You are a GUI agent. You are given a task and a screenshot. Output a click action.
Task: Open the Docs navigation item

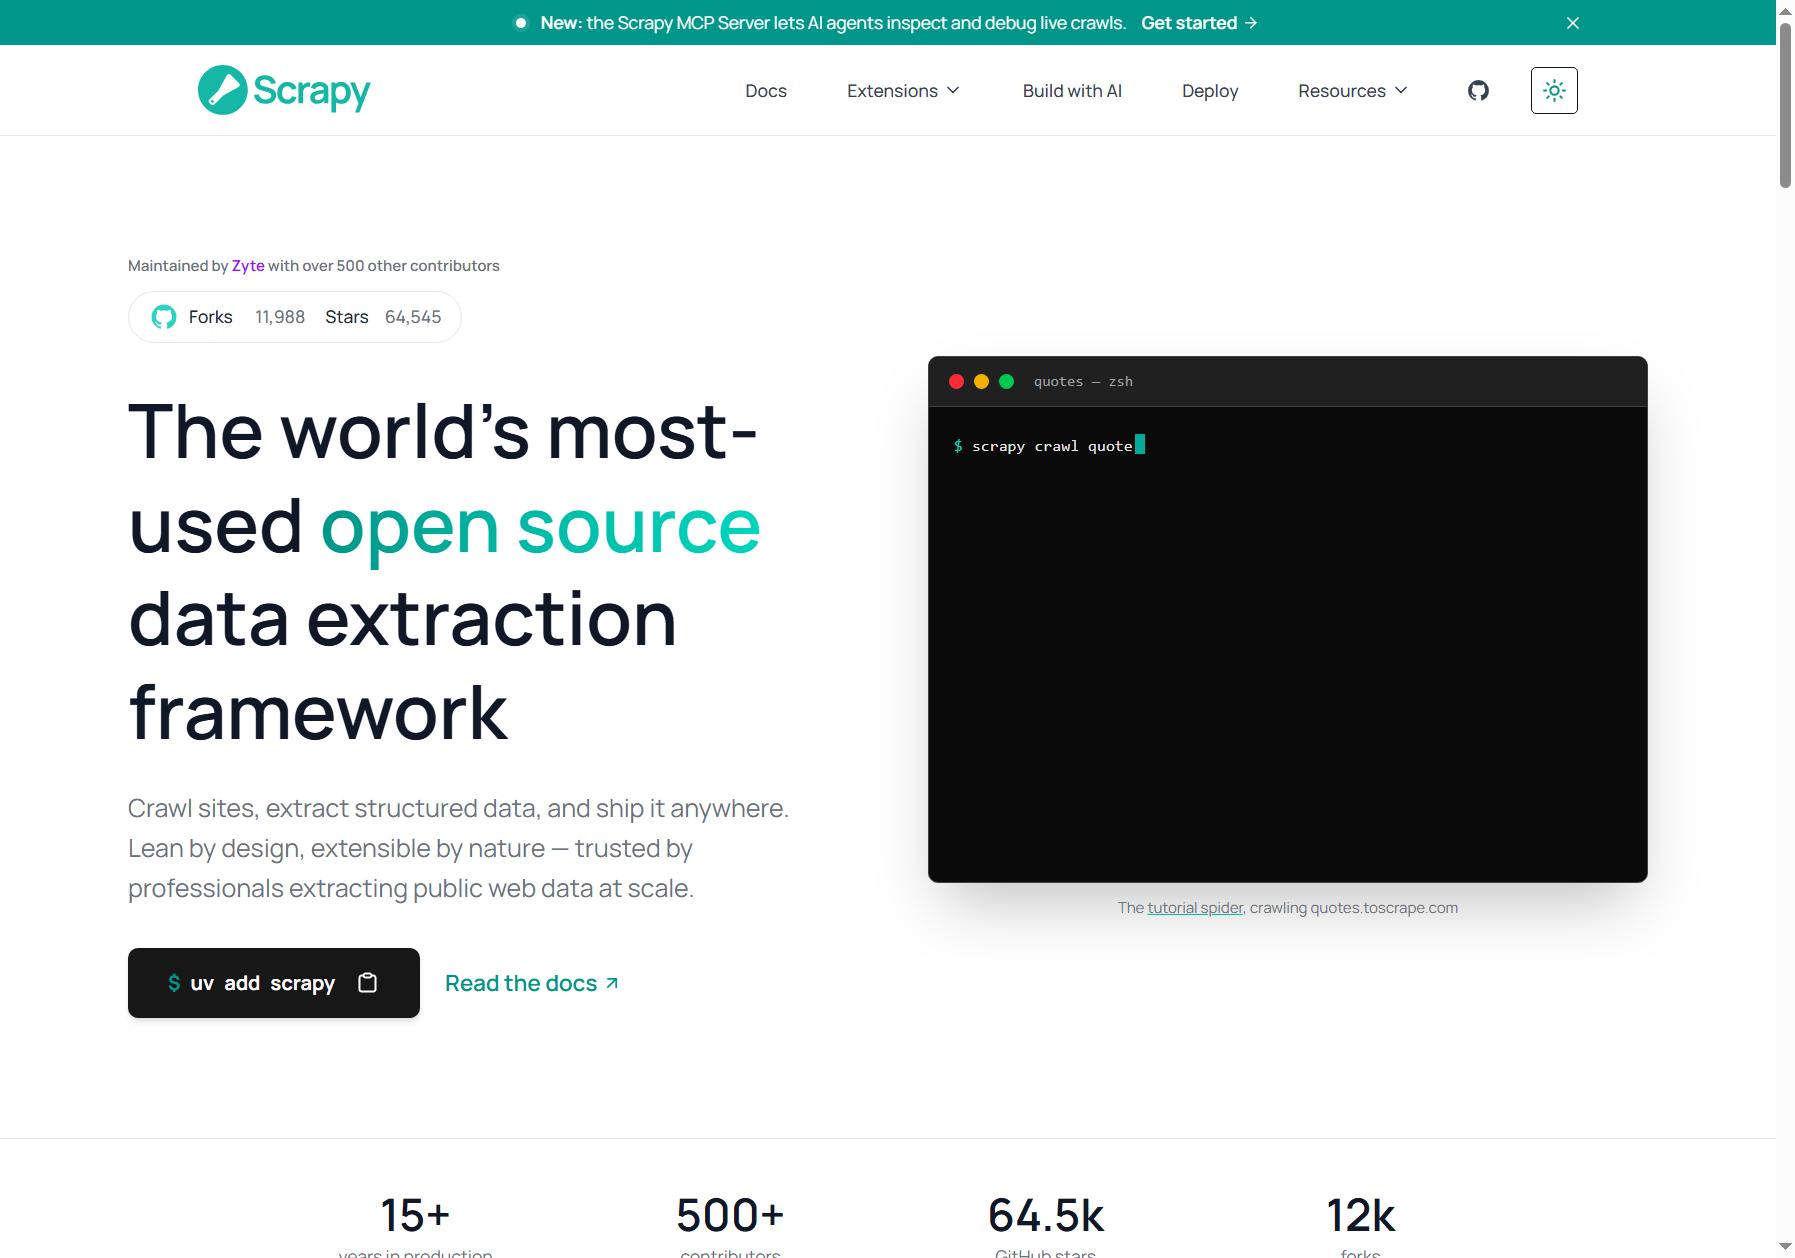tap(766, 91)
